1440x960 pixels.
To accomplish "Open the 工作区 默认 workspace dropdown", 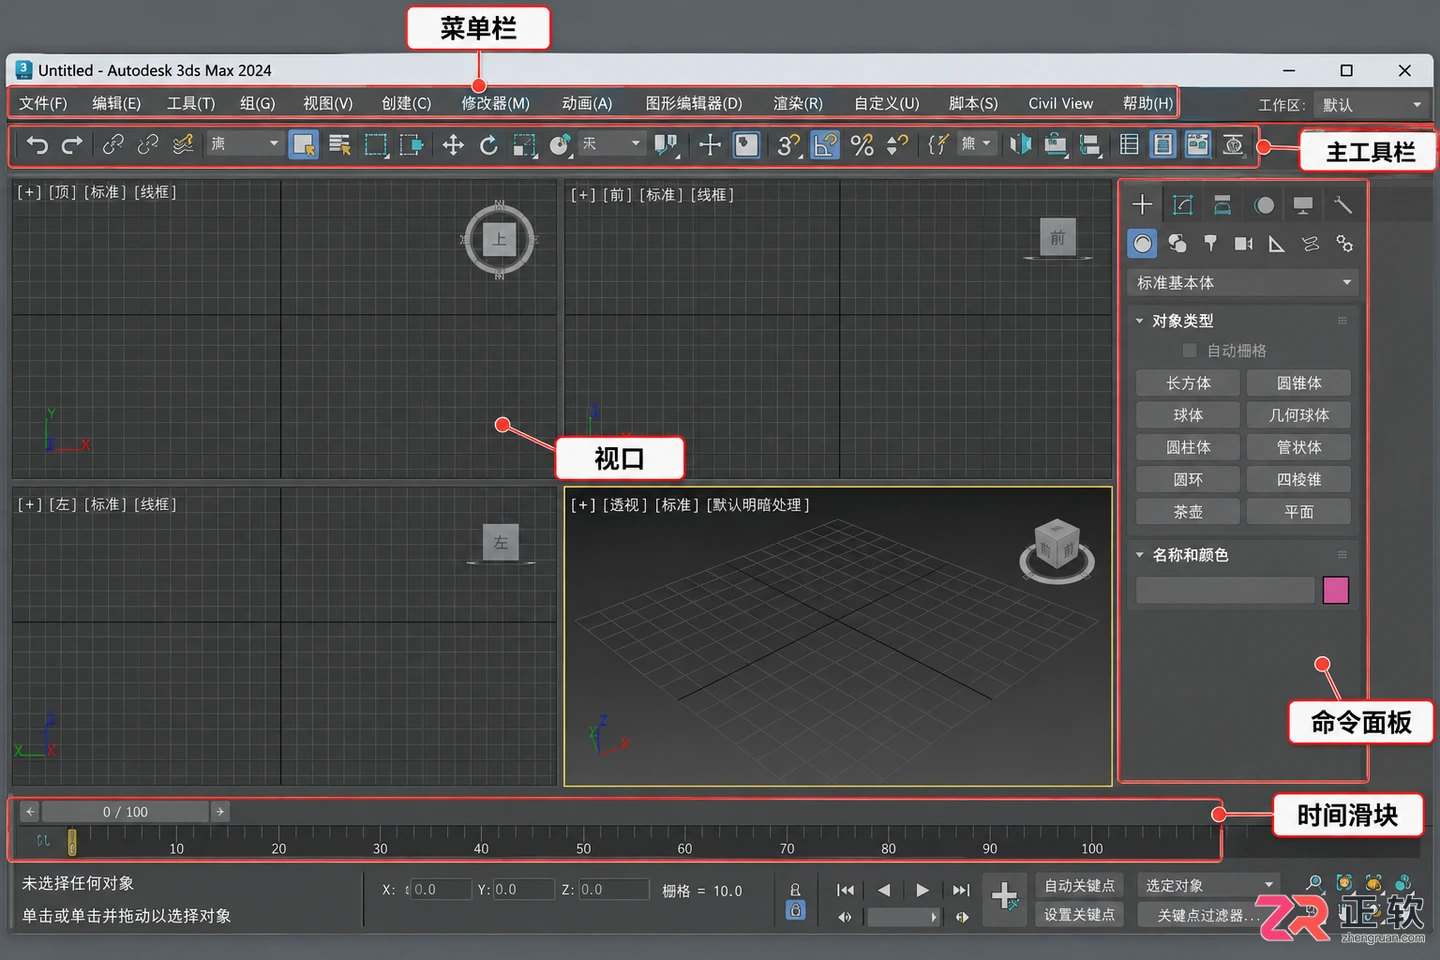I will tap(1371, 104).
